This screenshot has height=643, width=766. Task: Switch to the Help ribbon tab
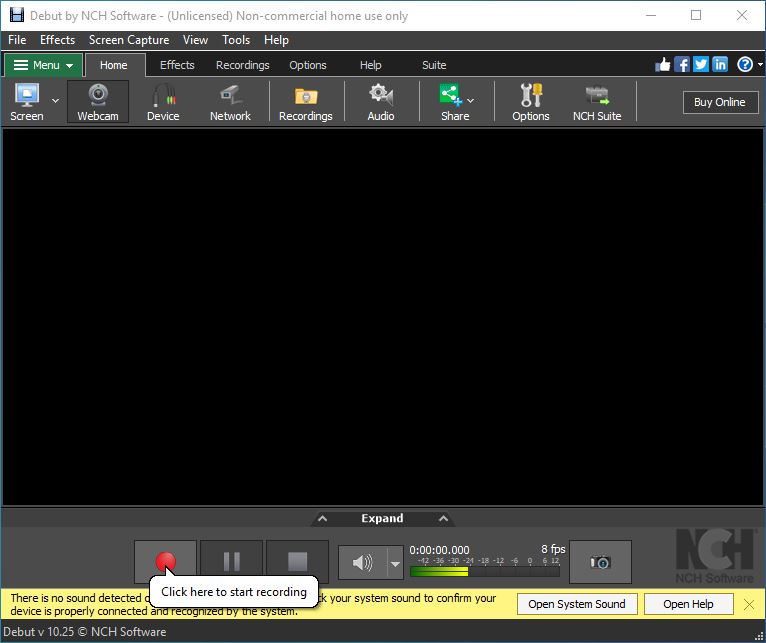coord(371,65)
